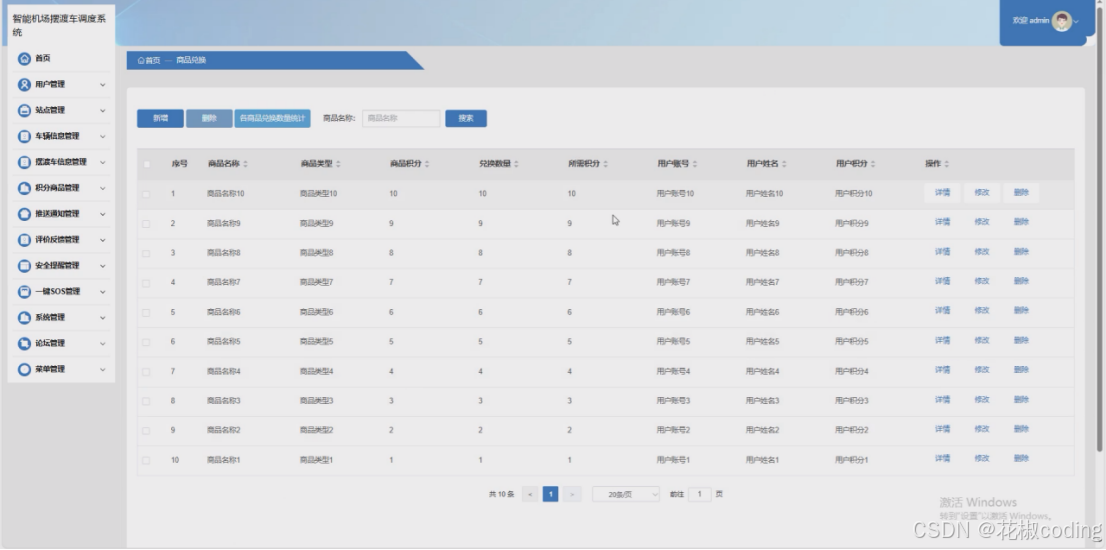Screen dimensions: 1106x550
Task: Check the row for 商品名称9
Action: [146, 224]
